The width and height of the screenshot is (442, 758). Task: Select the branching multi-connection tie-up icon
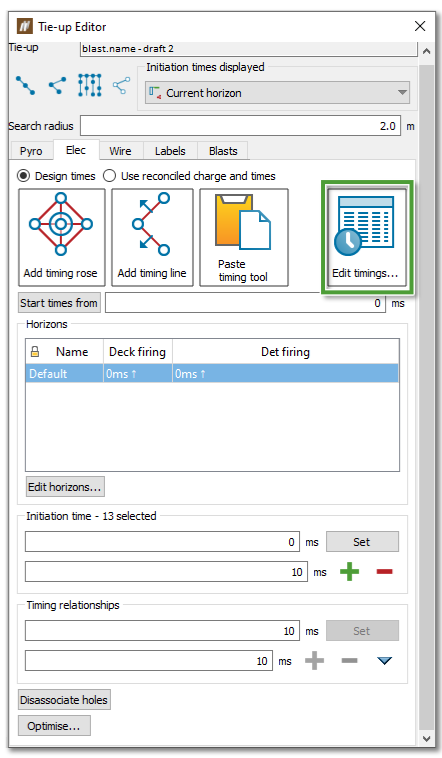57,86
